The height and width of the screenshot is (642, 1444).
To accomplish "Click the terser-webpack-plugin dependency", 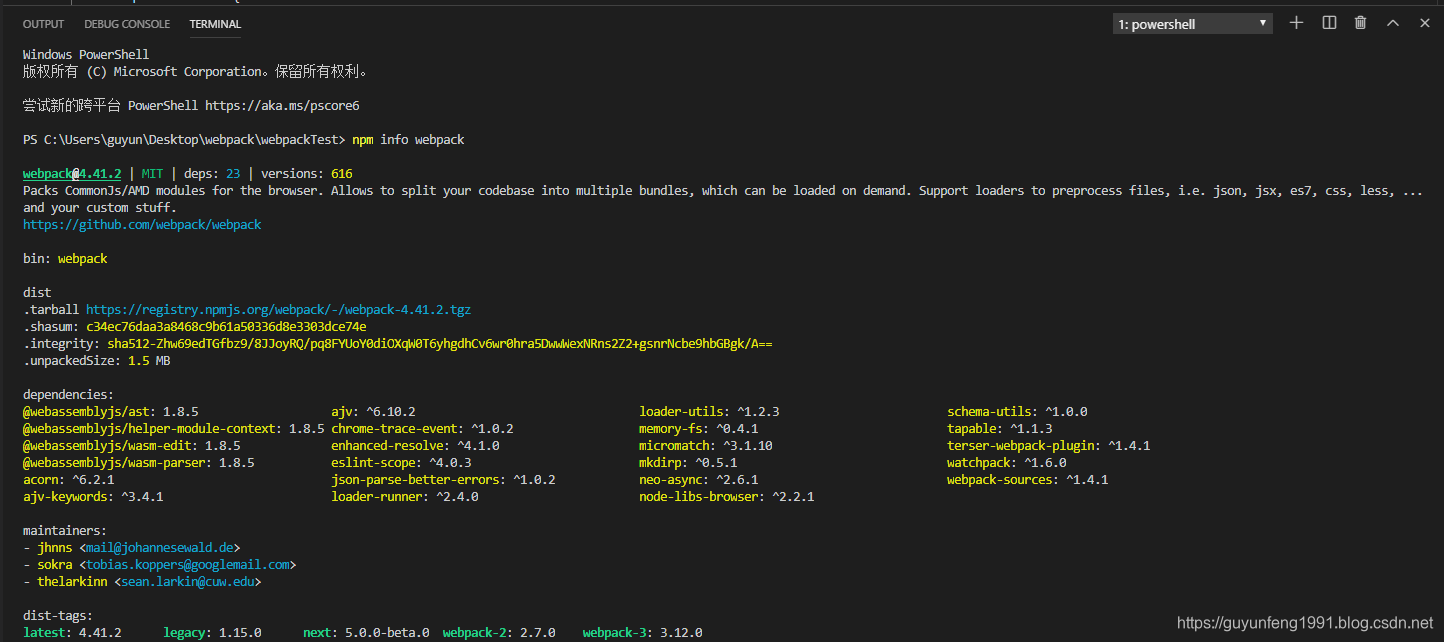I will (x=1049, y=446).
